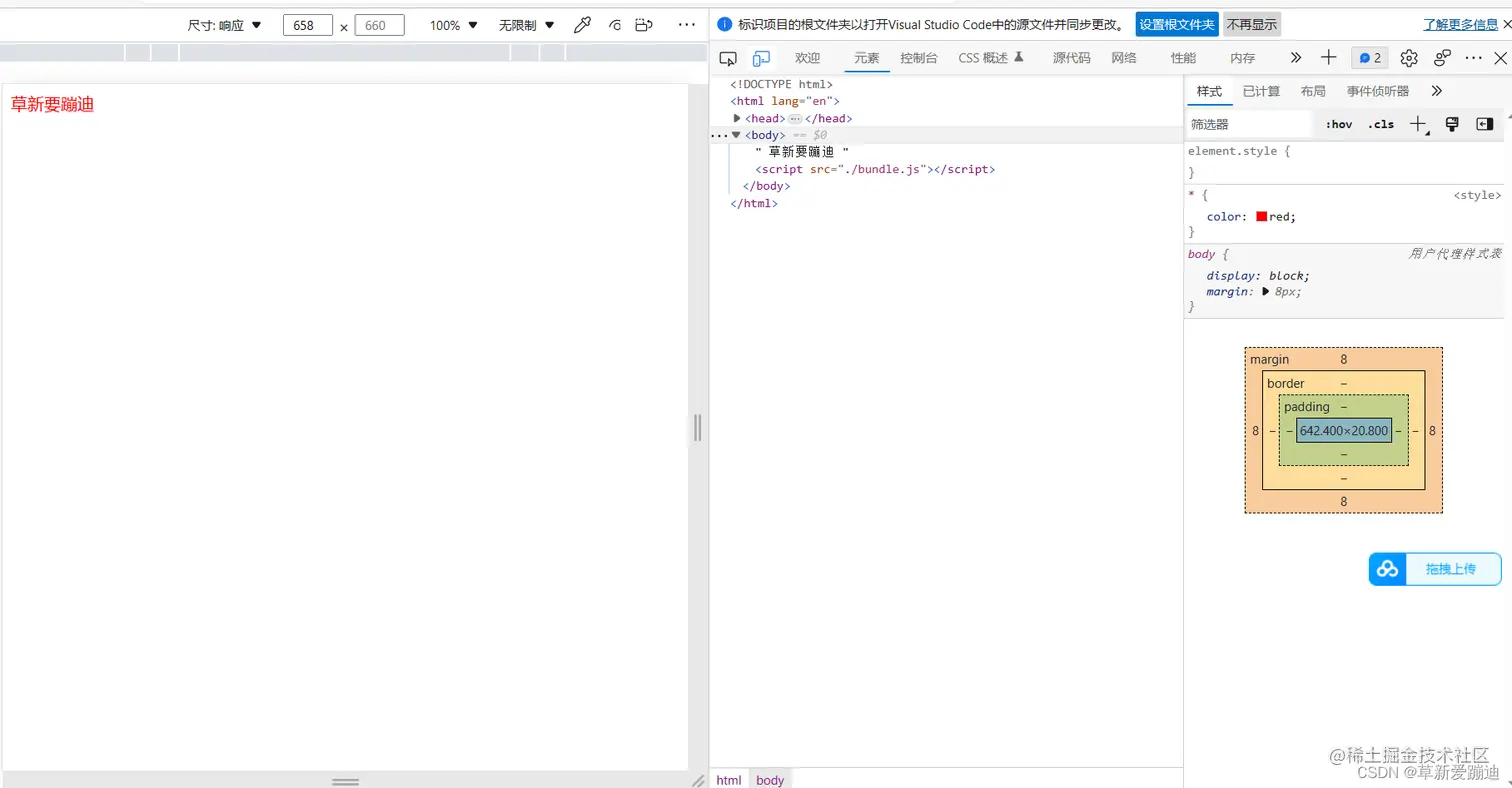Click three dots left of body row

click(719, 135)
